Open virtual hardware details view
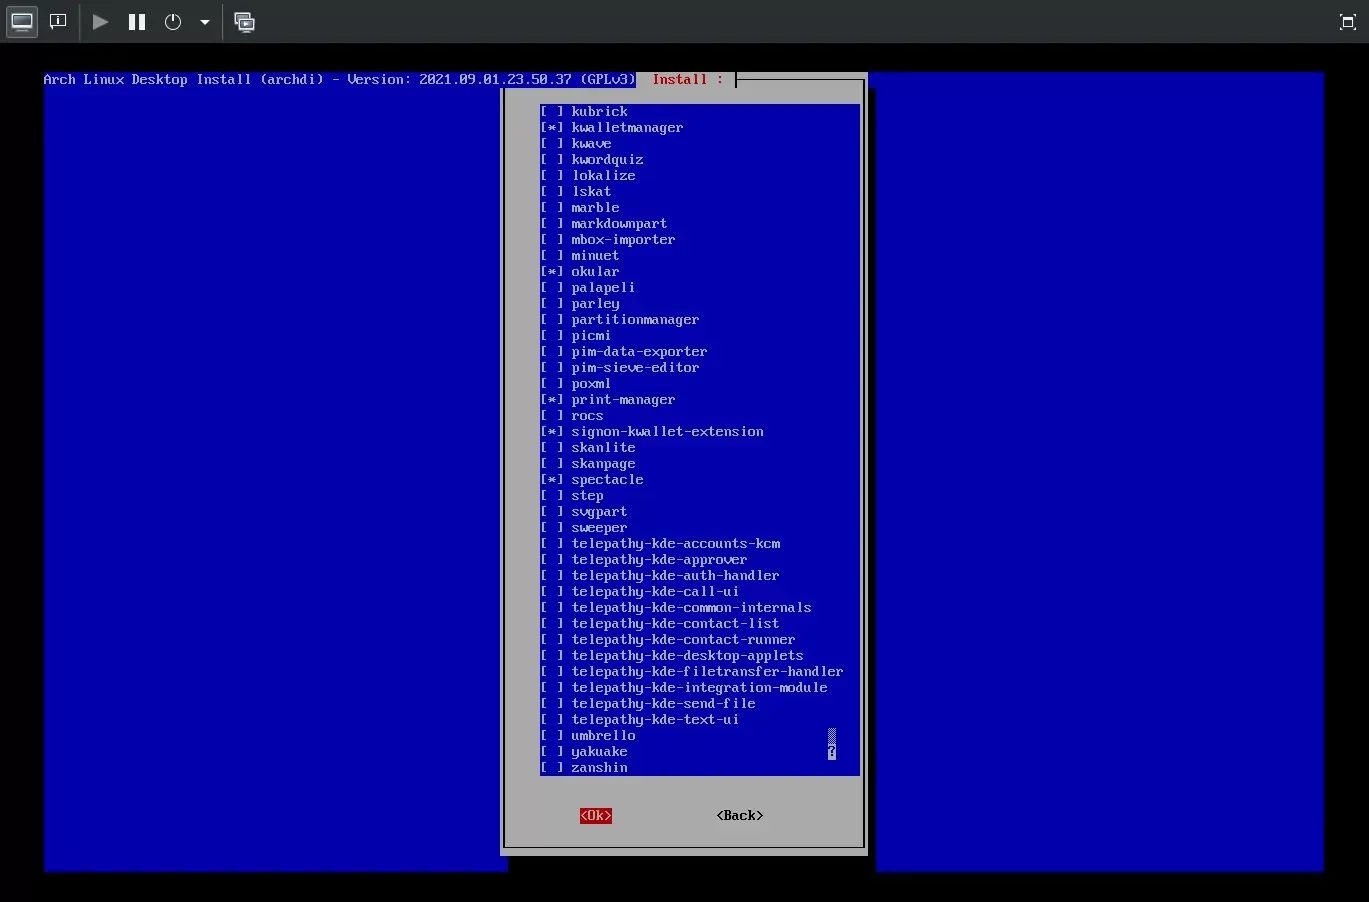 click(58, 21)
